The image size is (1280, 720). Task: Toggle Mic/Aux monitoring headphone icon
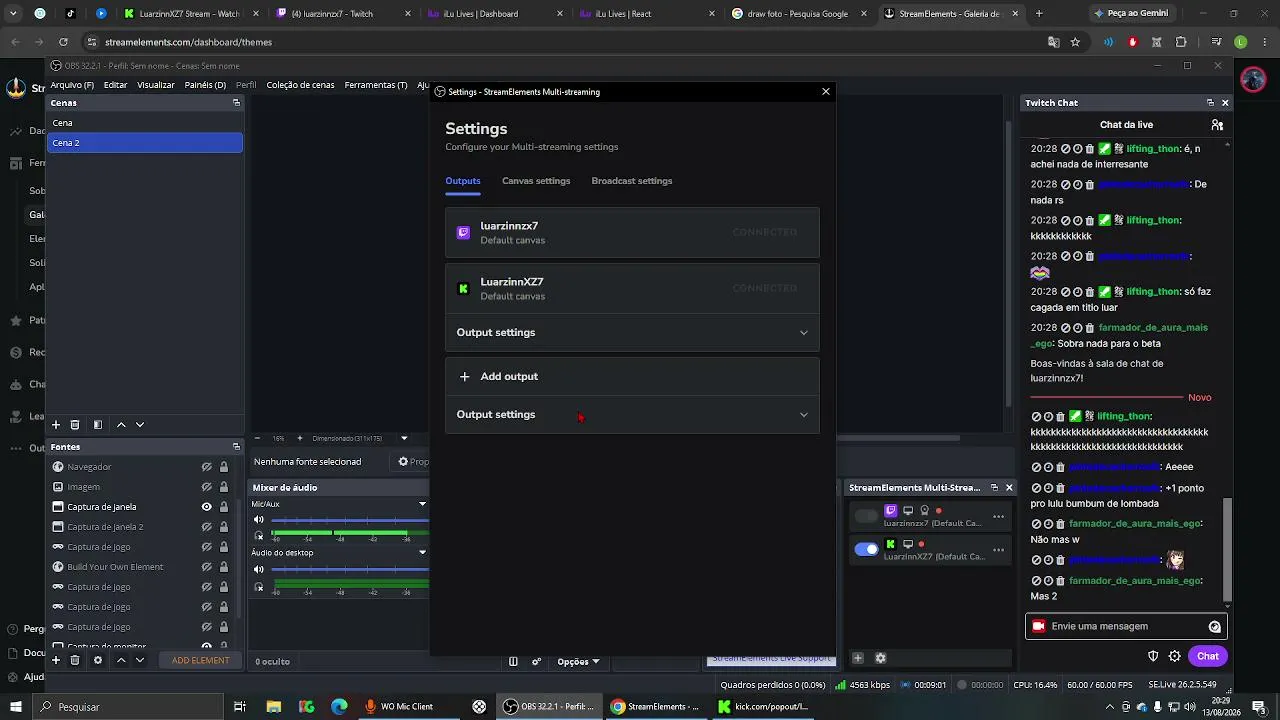tap(259, 535)
